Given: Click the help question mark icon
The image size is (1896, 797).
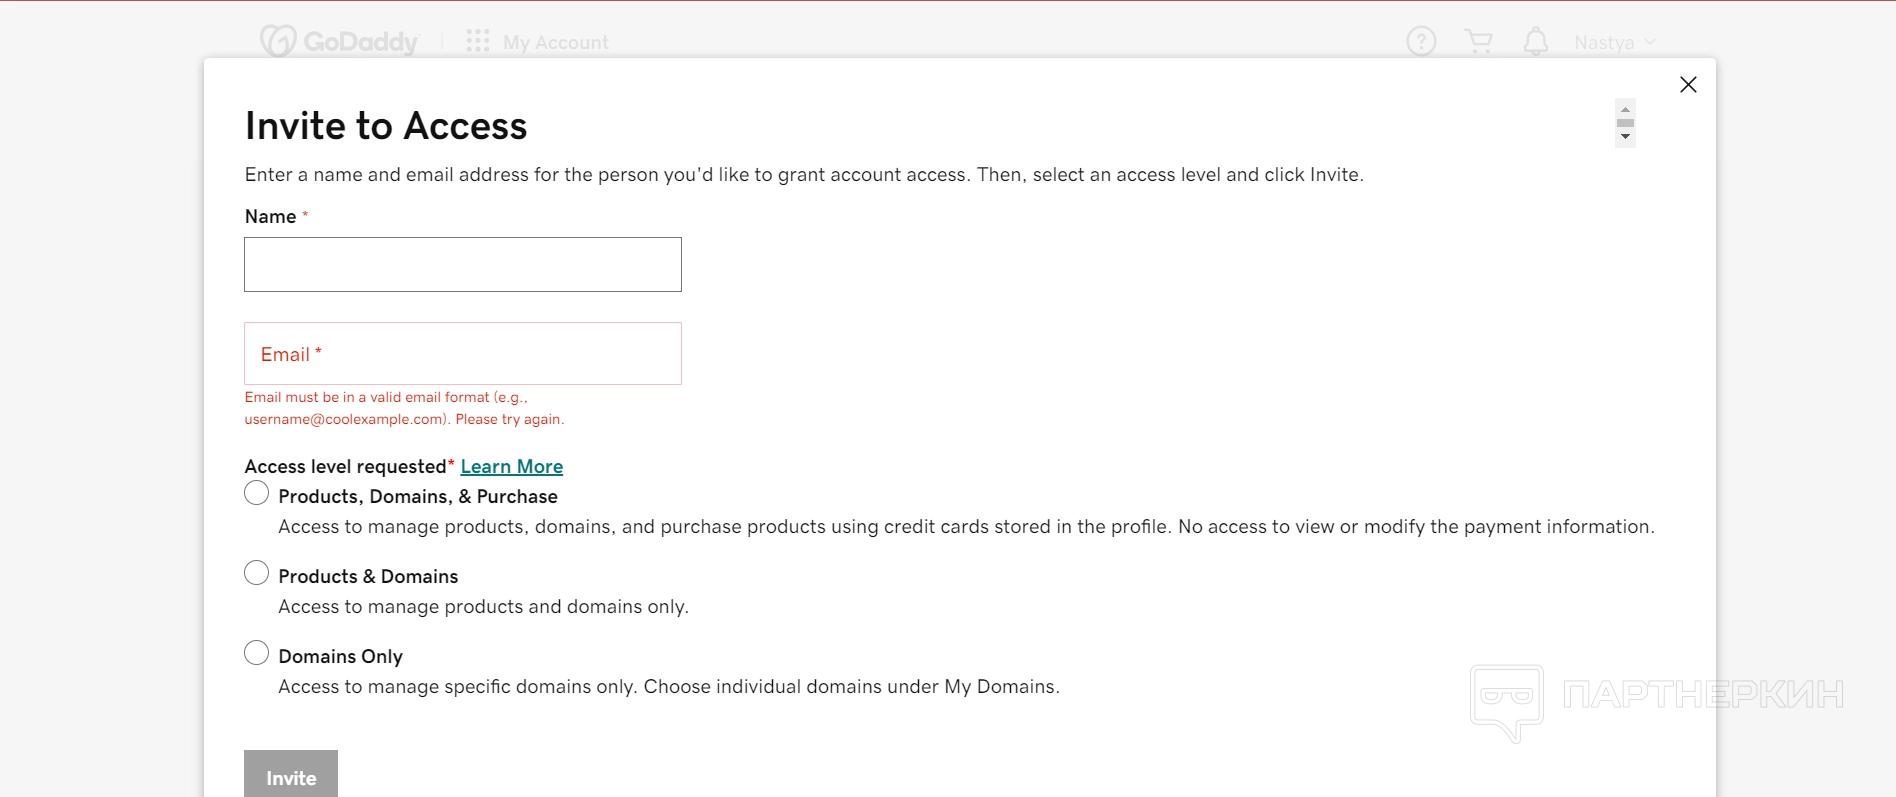Looking at the screenshot, I should 1421,41.
